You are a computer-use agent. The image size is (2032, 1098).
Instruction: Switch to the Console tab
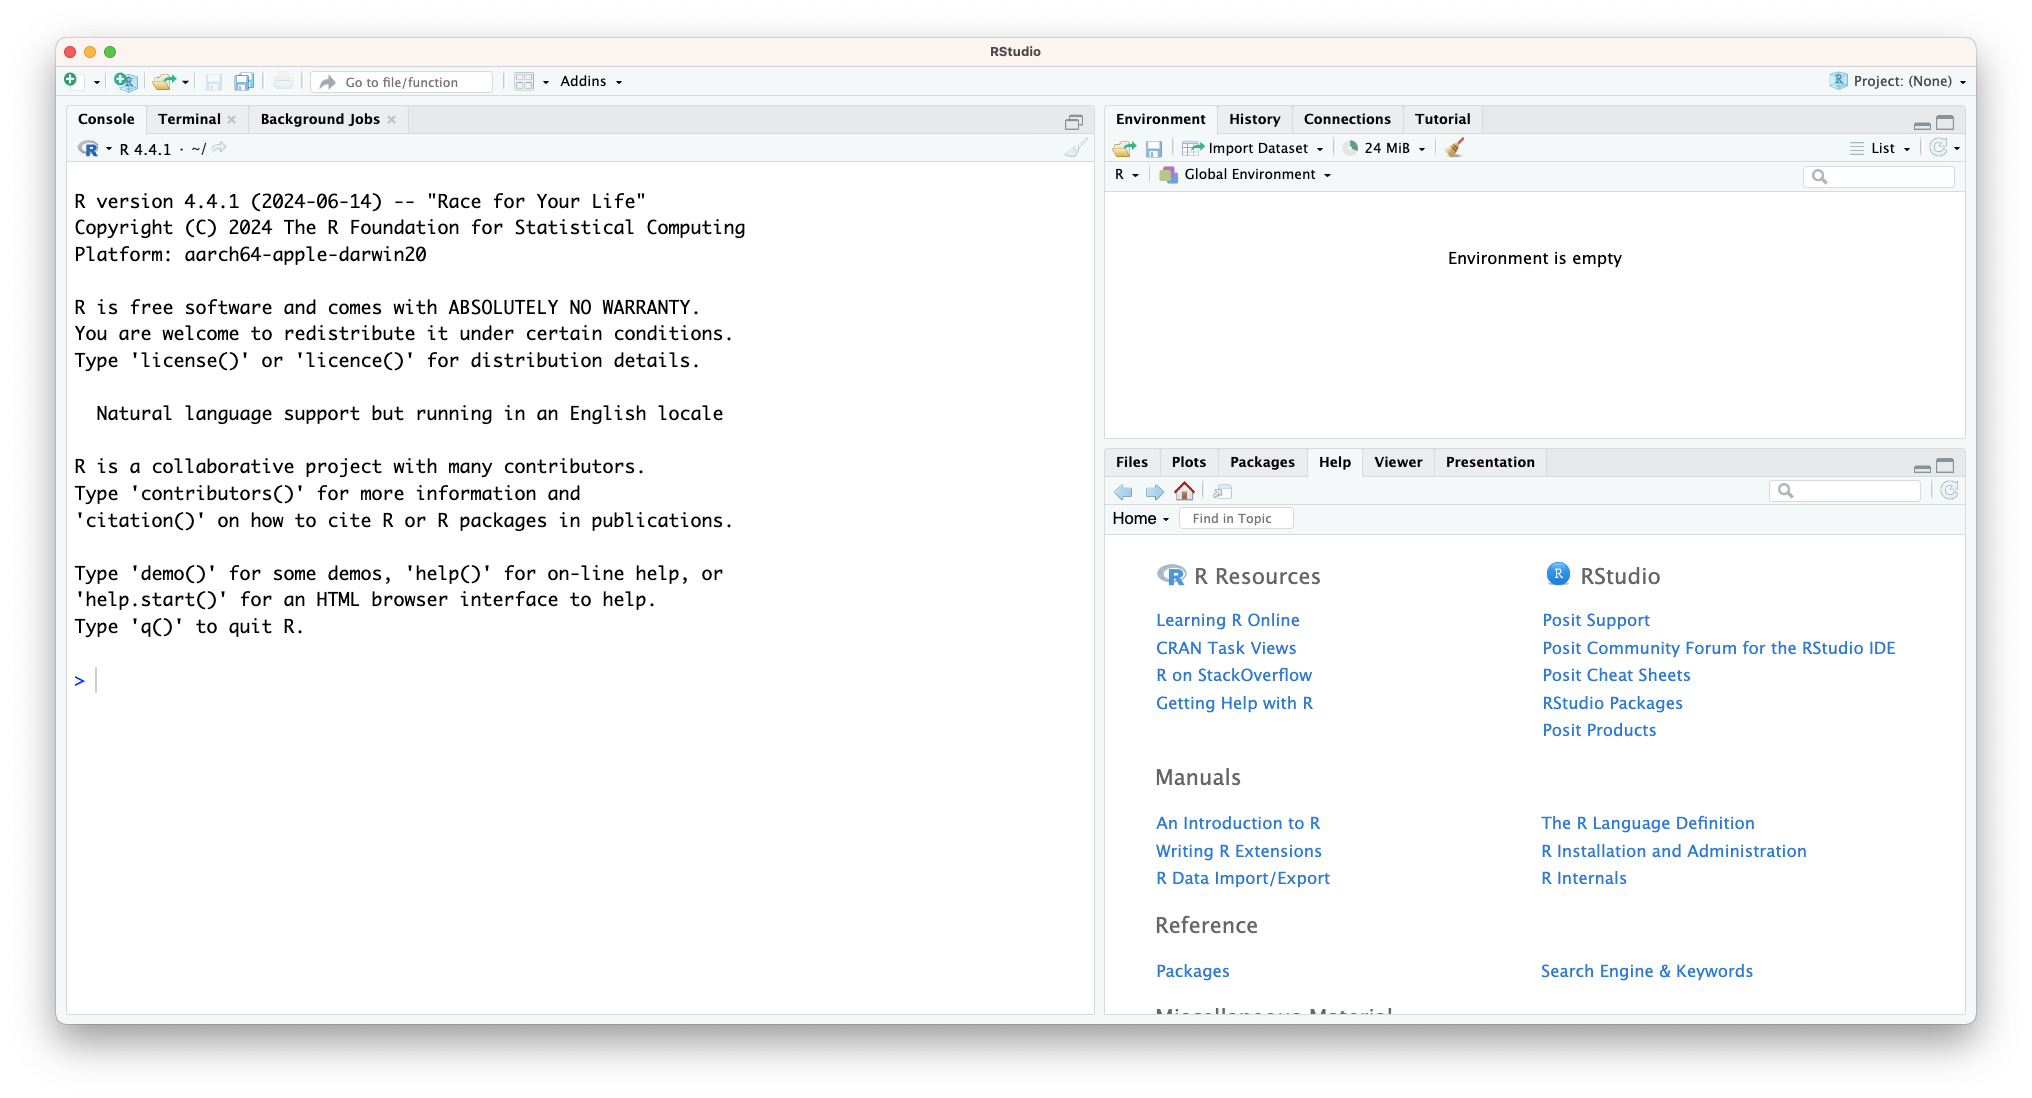coord(106,119)
